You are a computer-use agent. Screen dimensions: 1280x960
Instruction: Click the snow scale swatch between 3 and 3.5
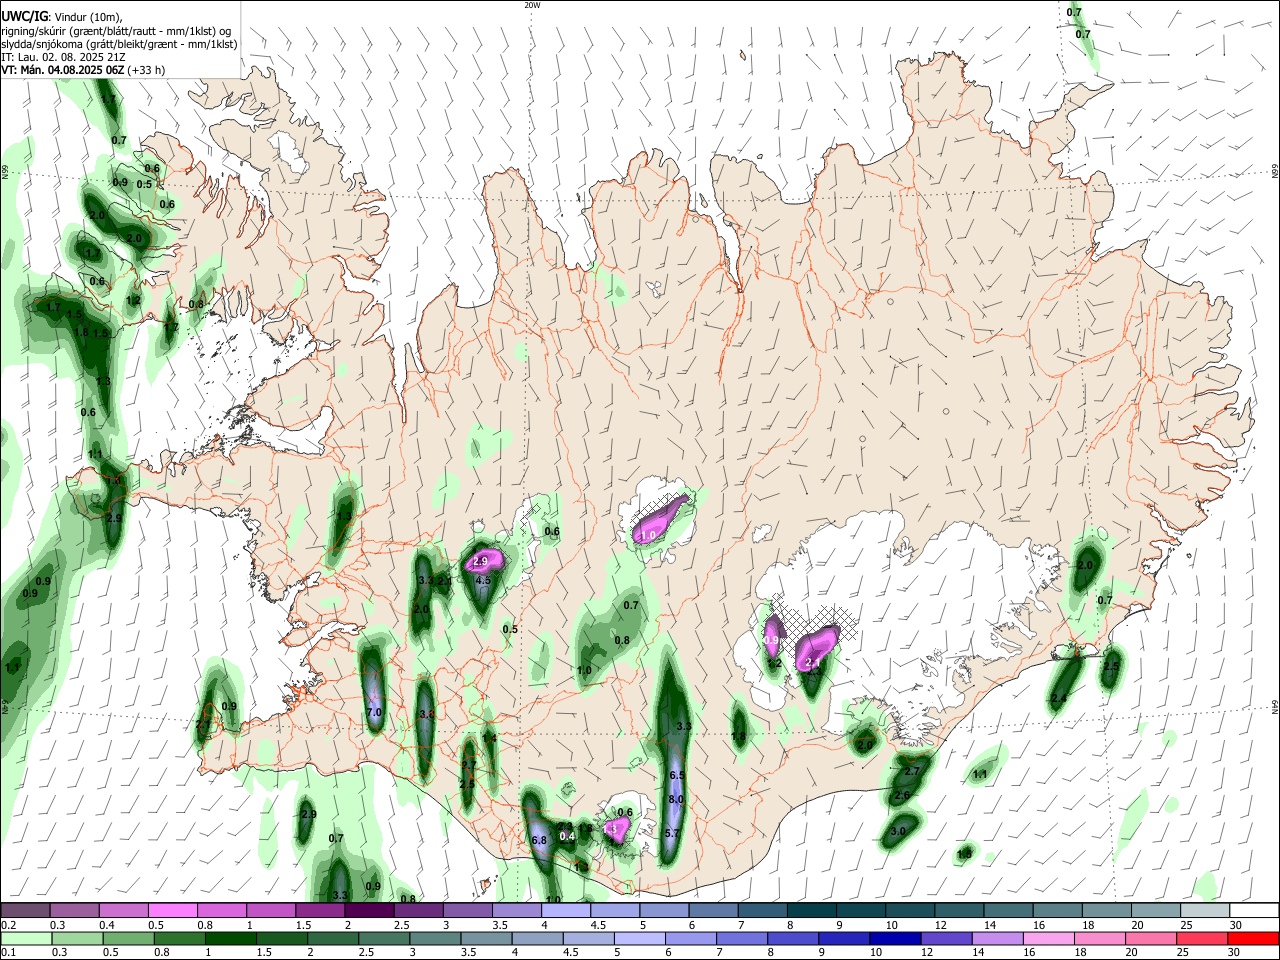click(x=466, y=910)
